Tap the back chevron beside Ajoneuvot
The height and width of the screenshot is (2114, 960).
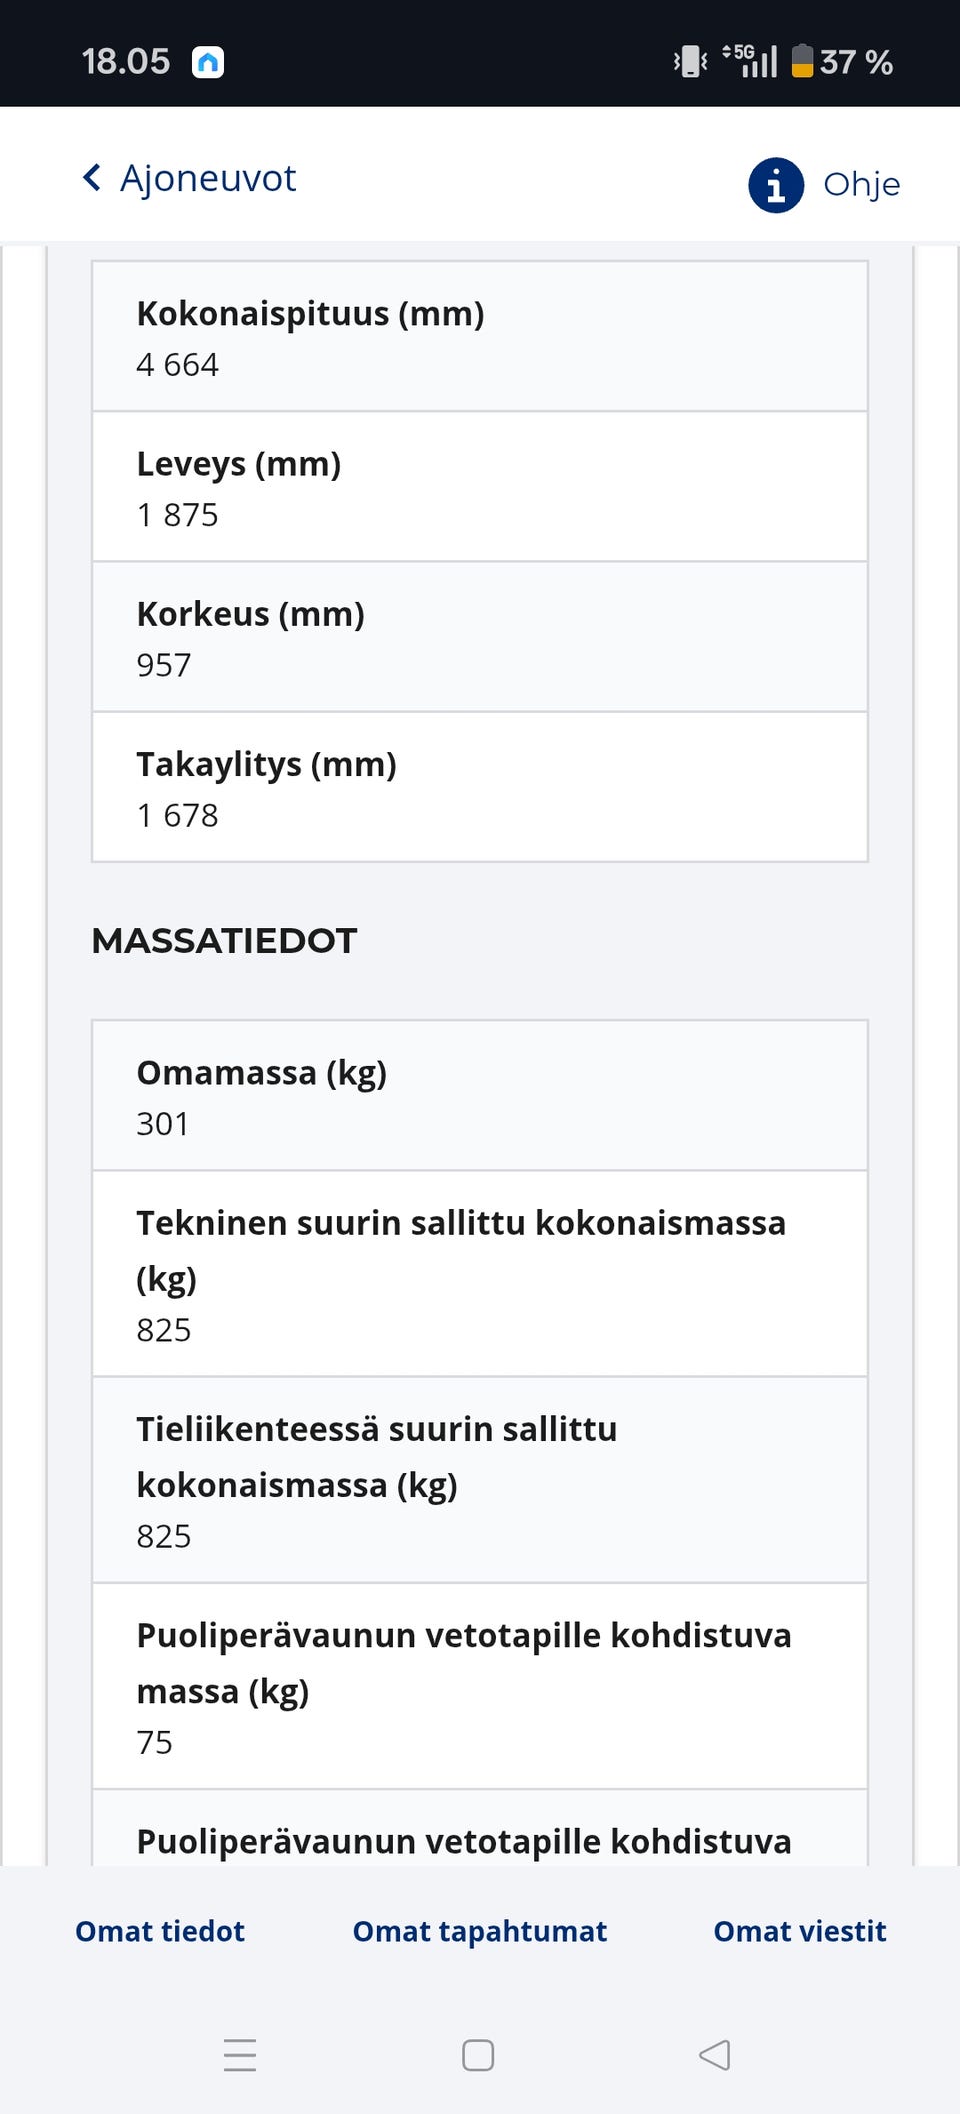(91, 177)
